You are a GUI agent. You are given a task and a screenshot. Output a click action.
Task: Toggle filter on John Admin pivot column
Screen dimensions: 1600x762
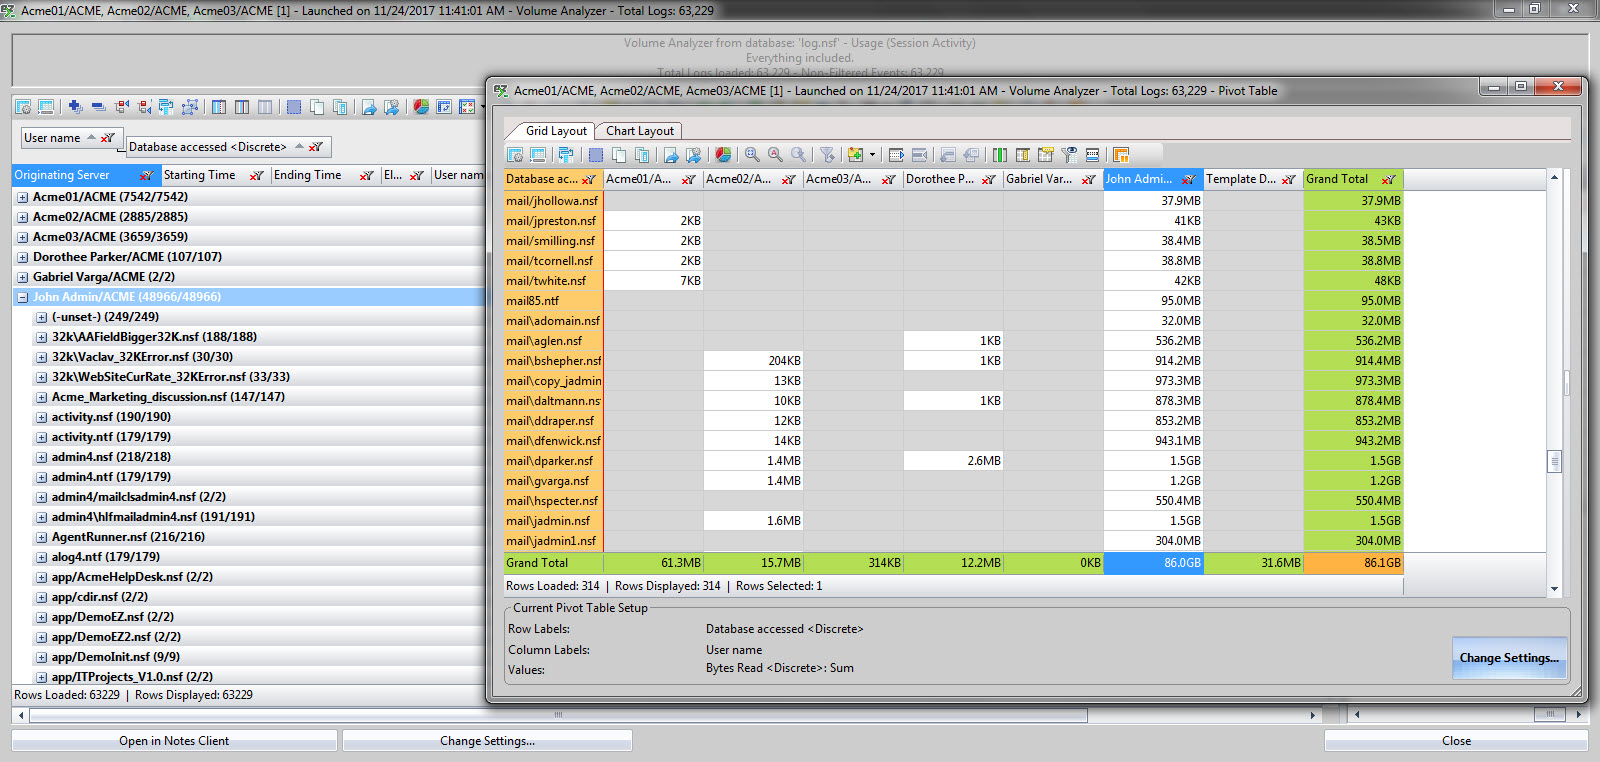[x=1189, y=180]
